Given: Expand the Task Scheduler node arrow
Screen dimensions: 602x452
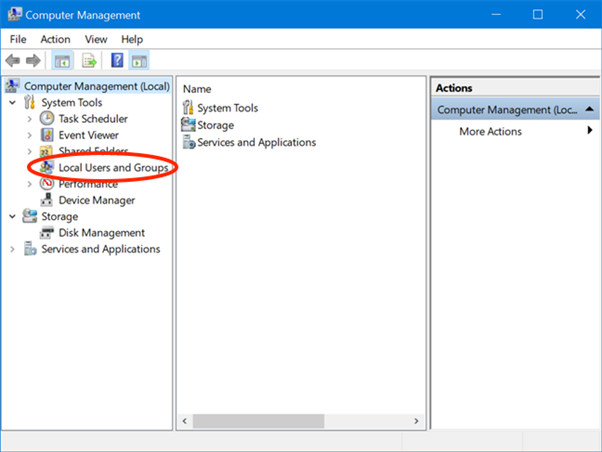Looking at the screenshot, I should [30, 118].
